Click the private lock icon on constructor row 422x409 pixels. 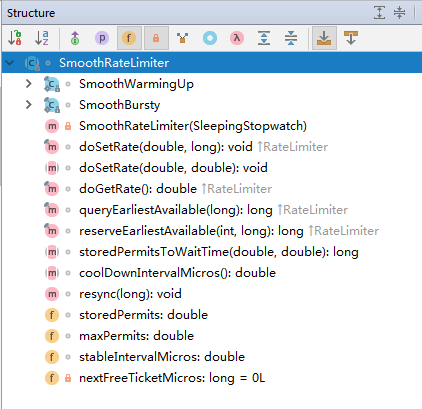coord(68,126)
